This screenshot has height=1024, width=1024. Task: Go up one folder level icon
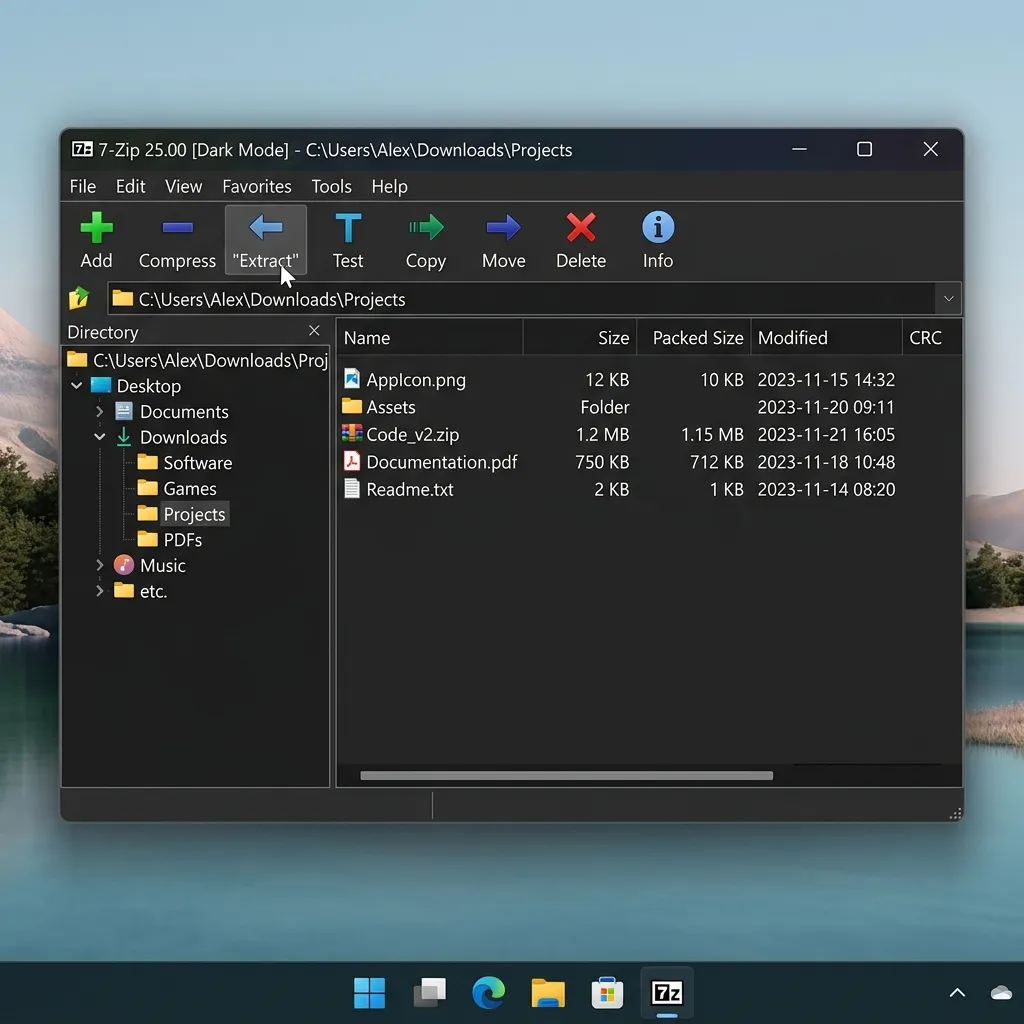[79, 298]
